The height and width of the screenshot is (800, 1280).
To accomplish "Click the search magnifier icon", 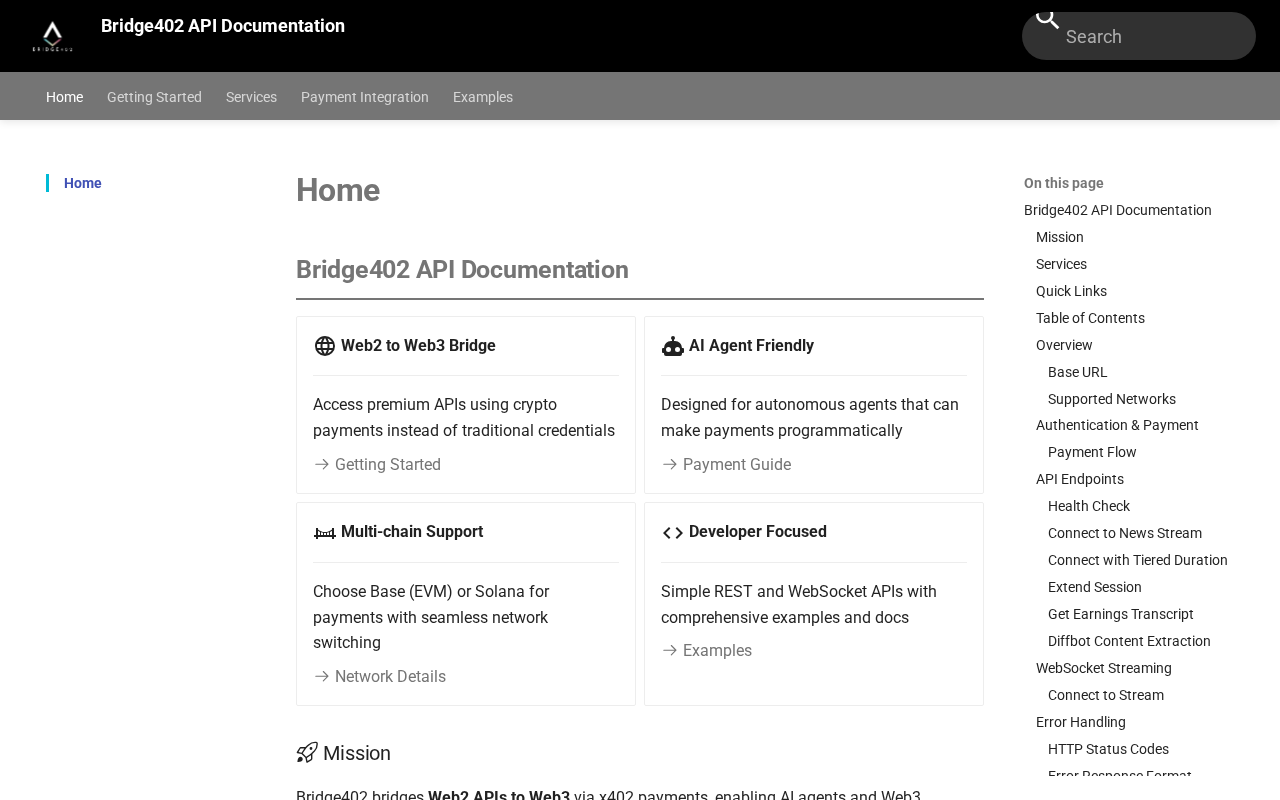I will click(1047, 20).
